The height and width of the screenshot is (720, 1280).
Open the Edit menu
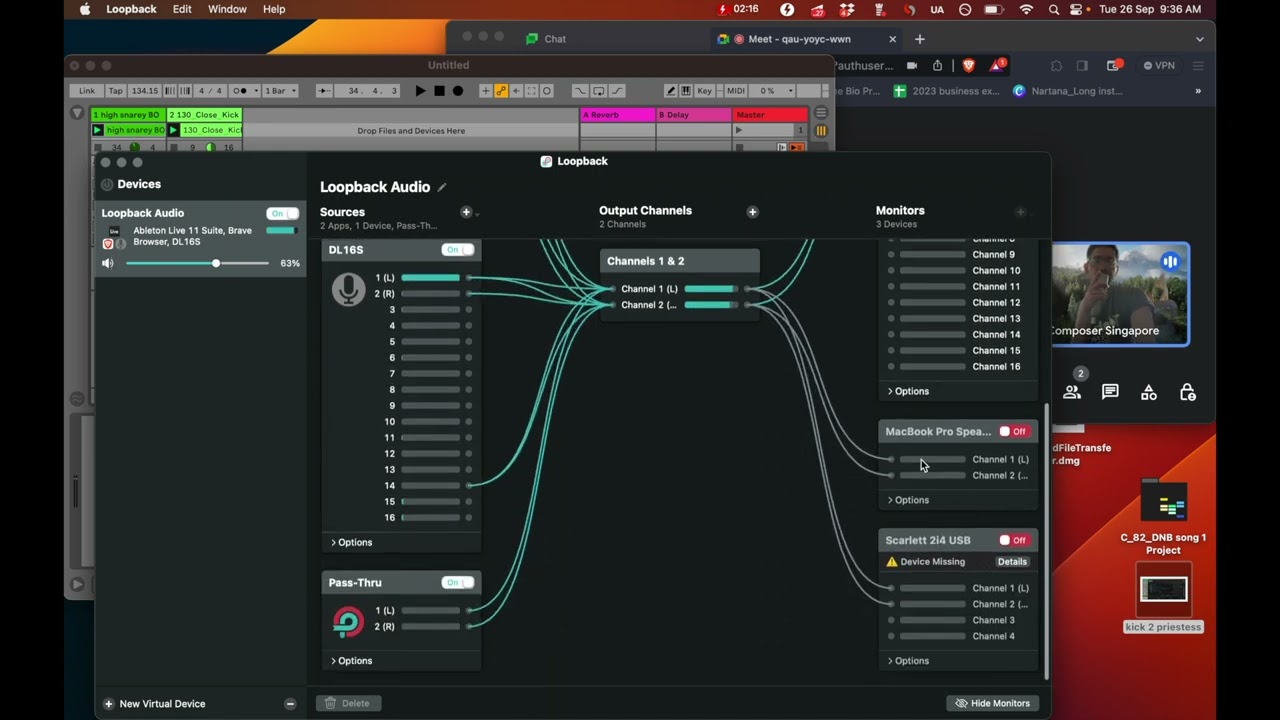pos(182,9)
